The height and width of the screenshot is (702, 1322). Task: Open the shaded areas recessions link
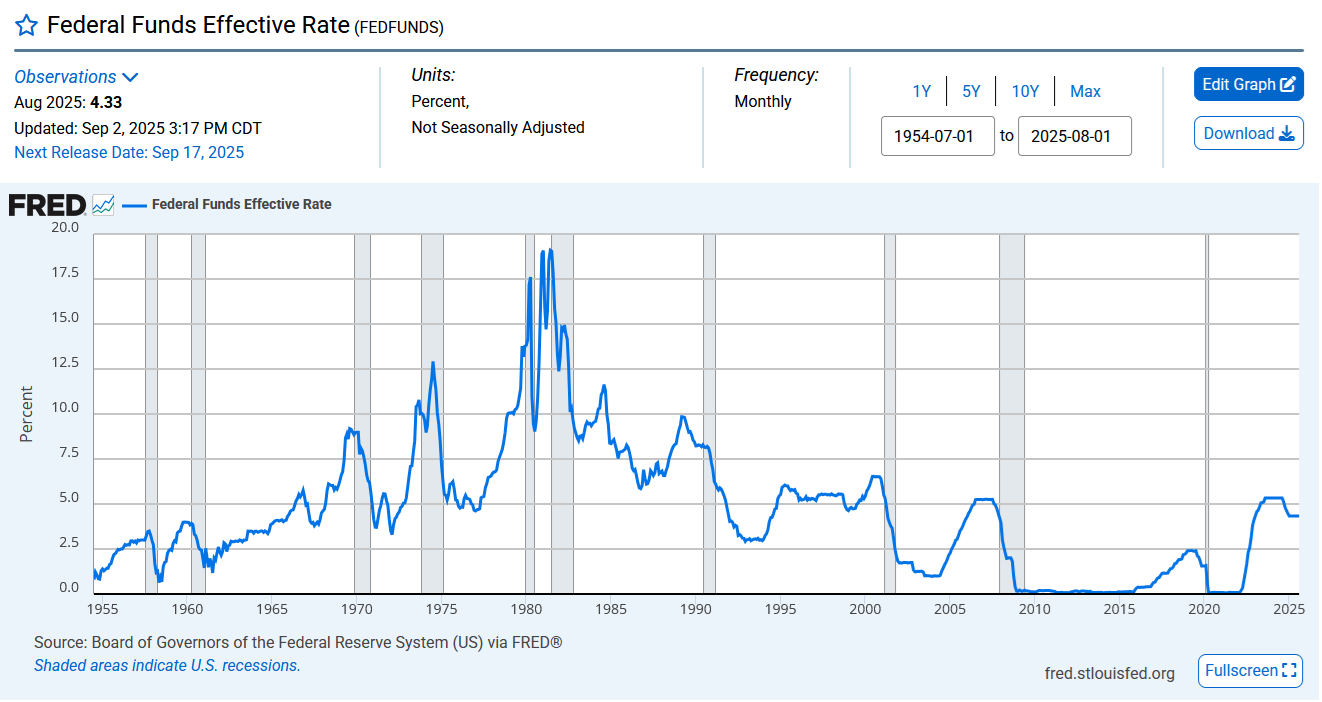167,665
